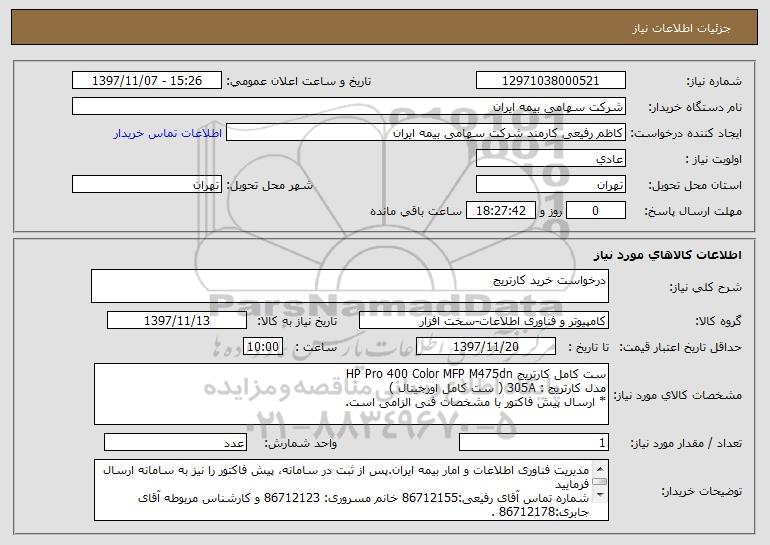Image resolution: width=770 pixels, height=545 pixels.
Task: Click the label حداقل تاریخ اعتبار قیمت
Action: point(680,347)
